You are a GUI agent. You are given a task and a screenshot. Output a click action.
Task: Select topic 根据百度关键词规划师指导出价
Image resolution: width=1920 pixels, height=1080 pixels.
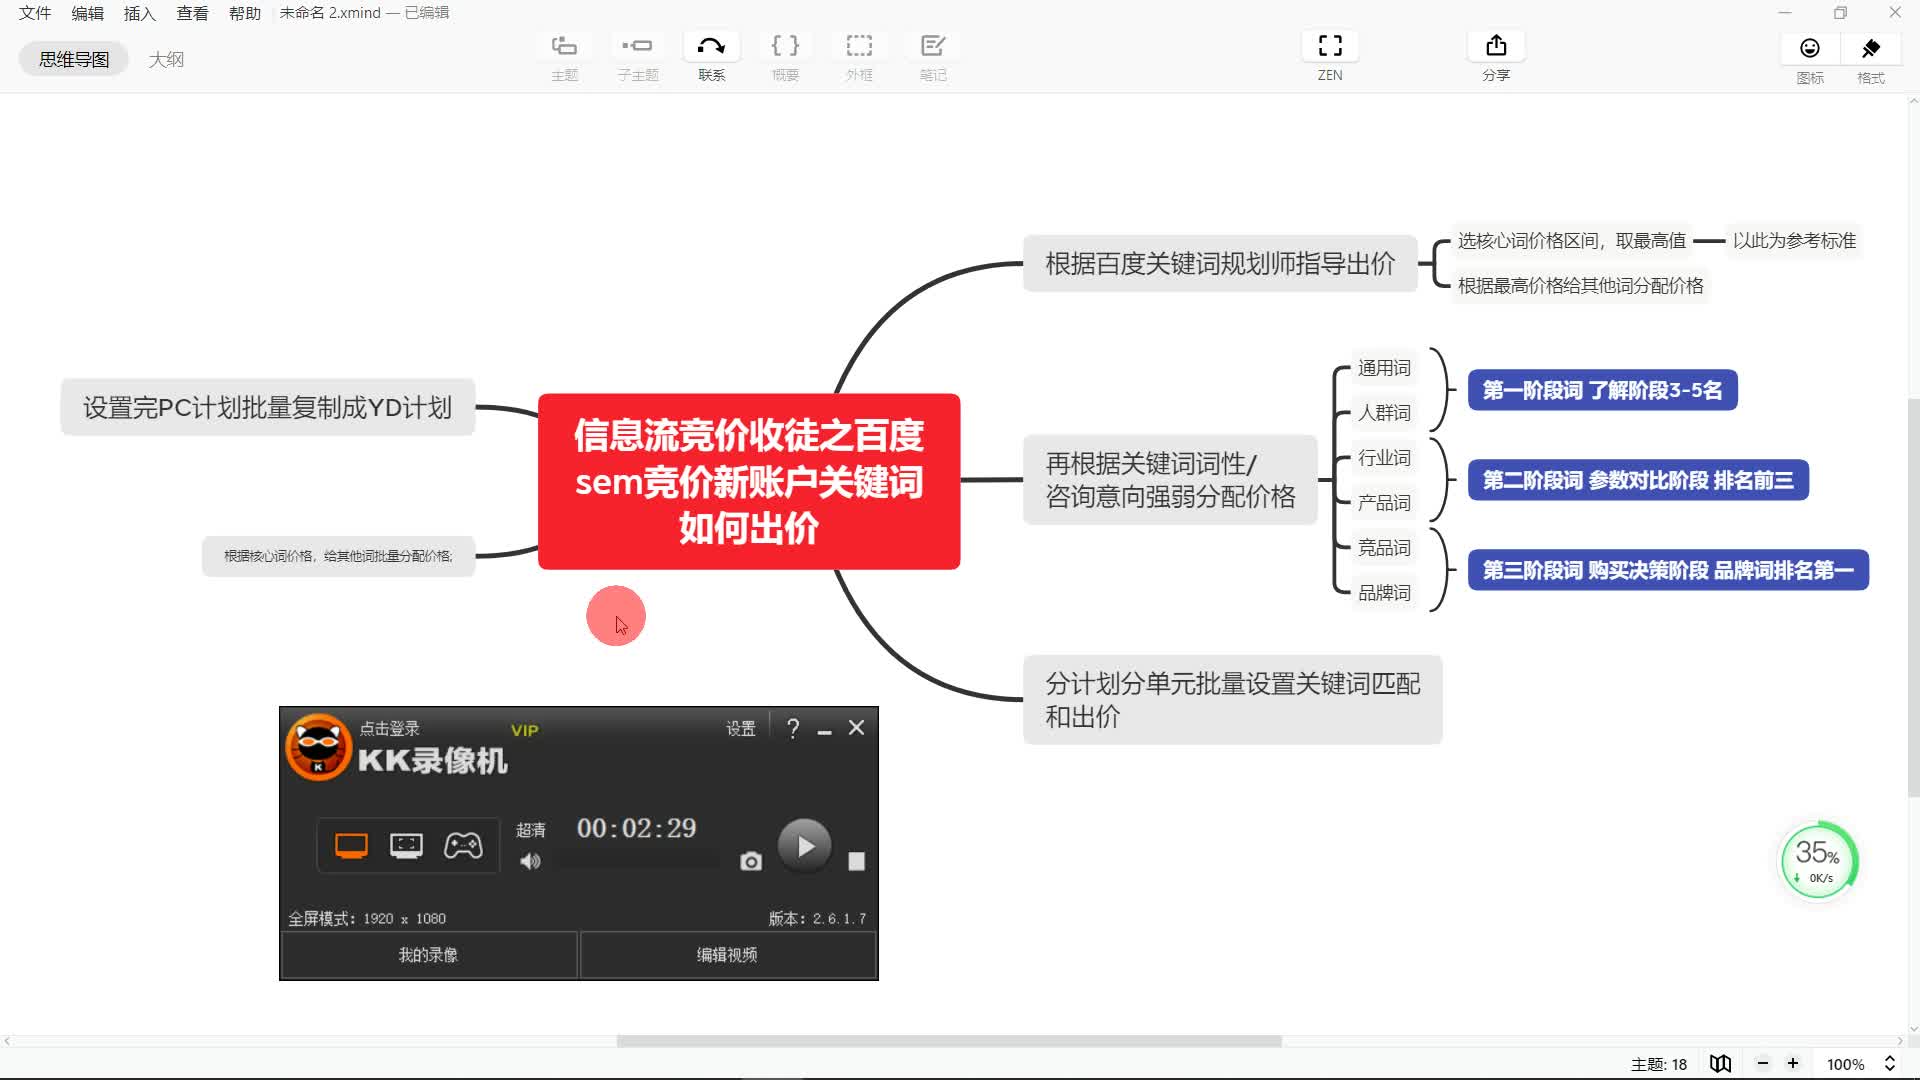1220,264
